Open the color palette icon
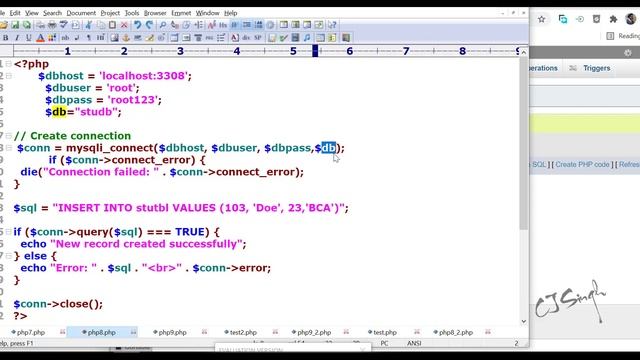640x360 pixels. coord(52,38)
